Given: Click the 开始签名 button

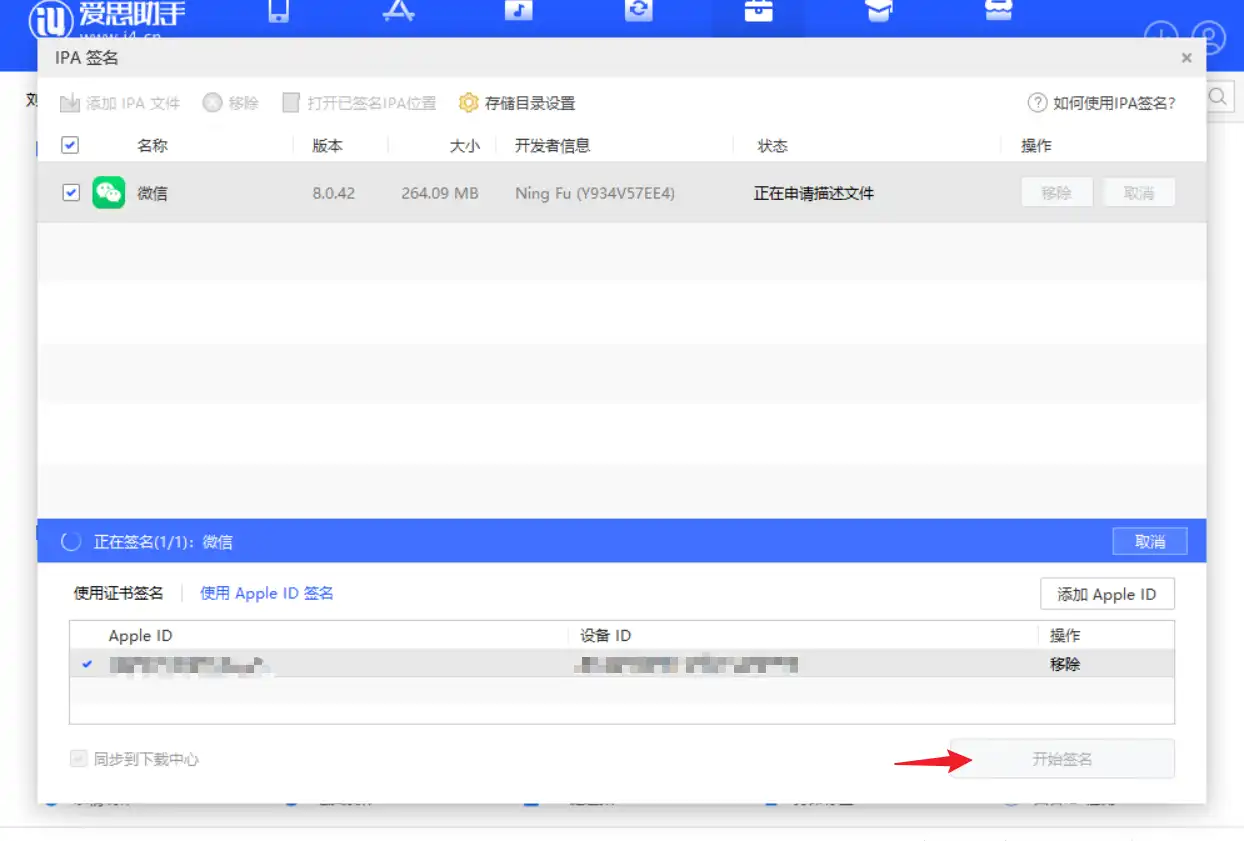Looking at the screenshot, I should click(x=1062, y=759).
